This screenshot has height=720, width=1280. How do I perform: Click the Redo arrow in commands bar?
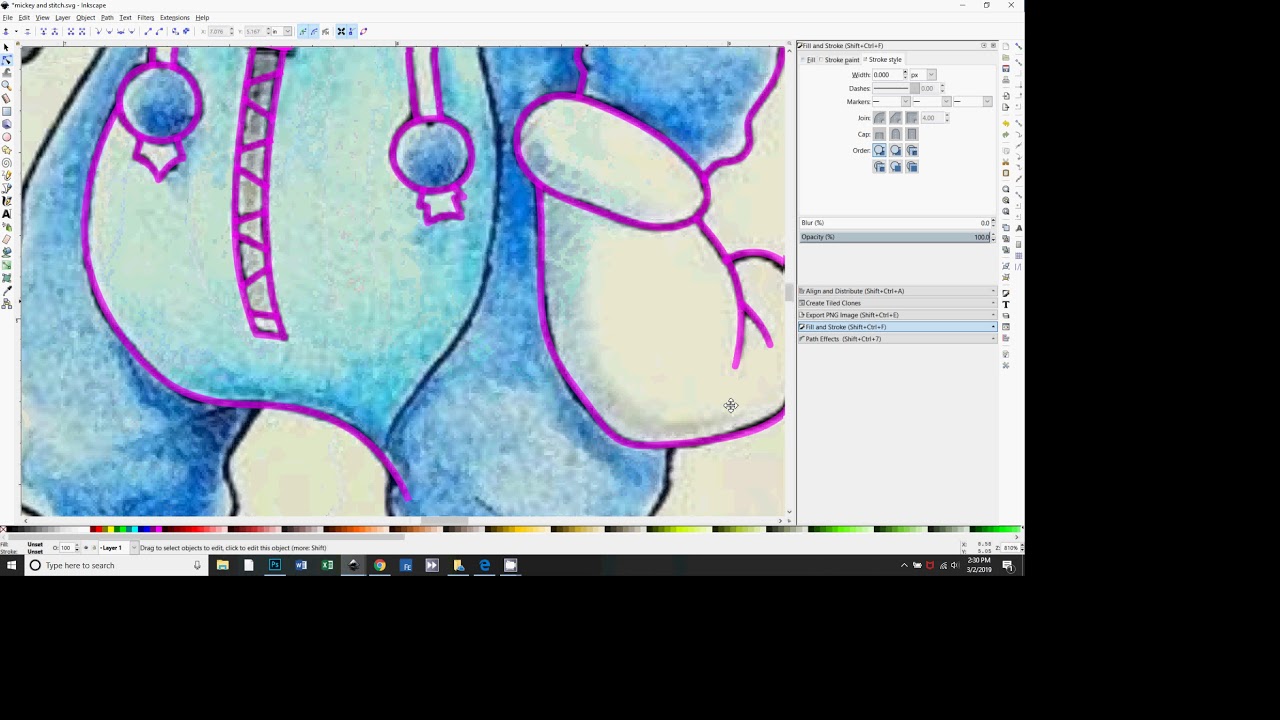point(1006,134)
